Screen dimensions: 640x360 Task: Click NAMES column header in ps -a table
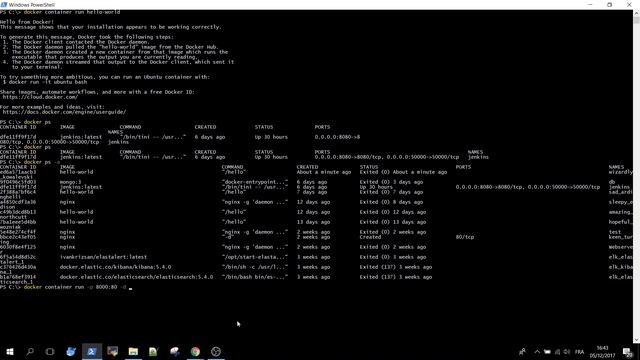[x=616, y=167]
